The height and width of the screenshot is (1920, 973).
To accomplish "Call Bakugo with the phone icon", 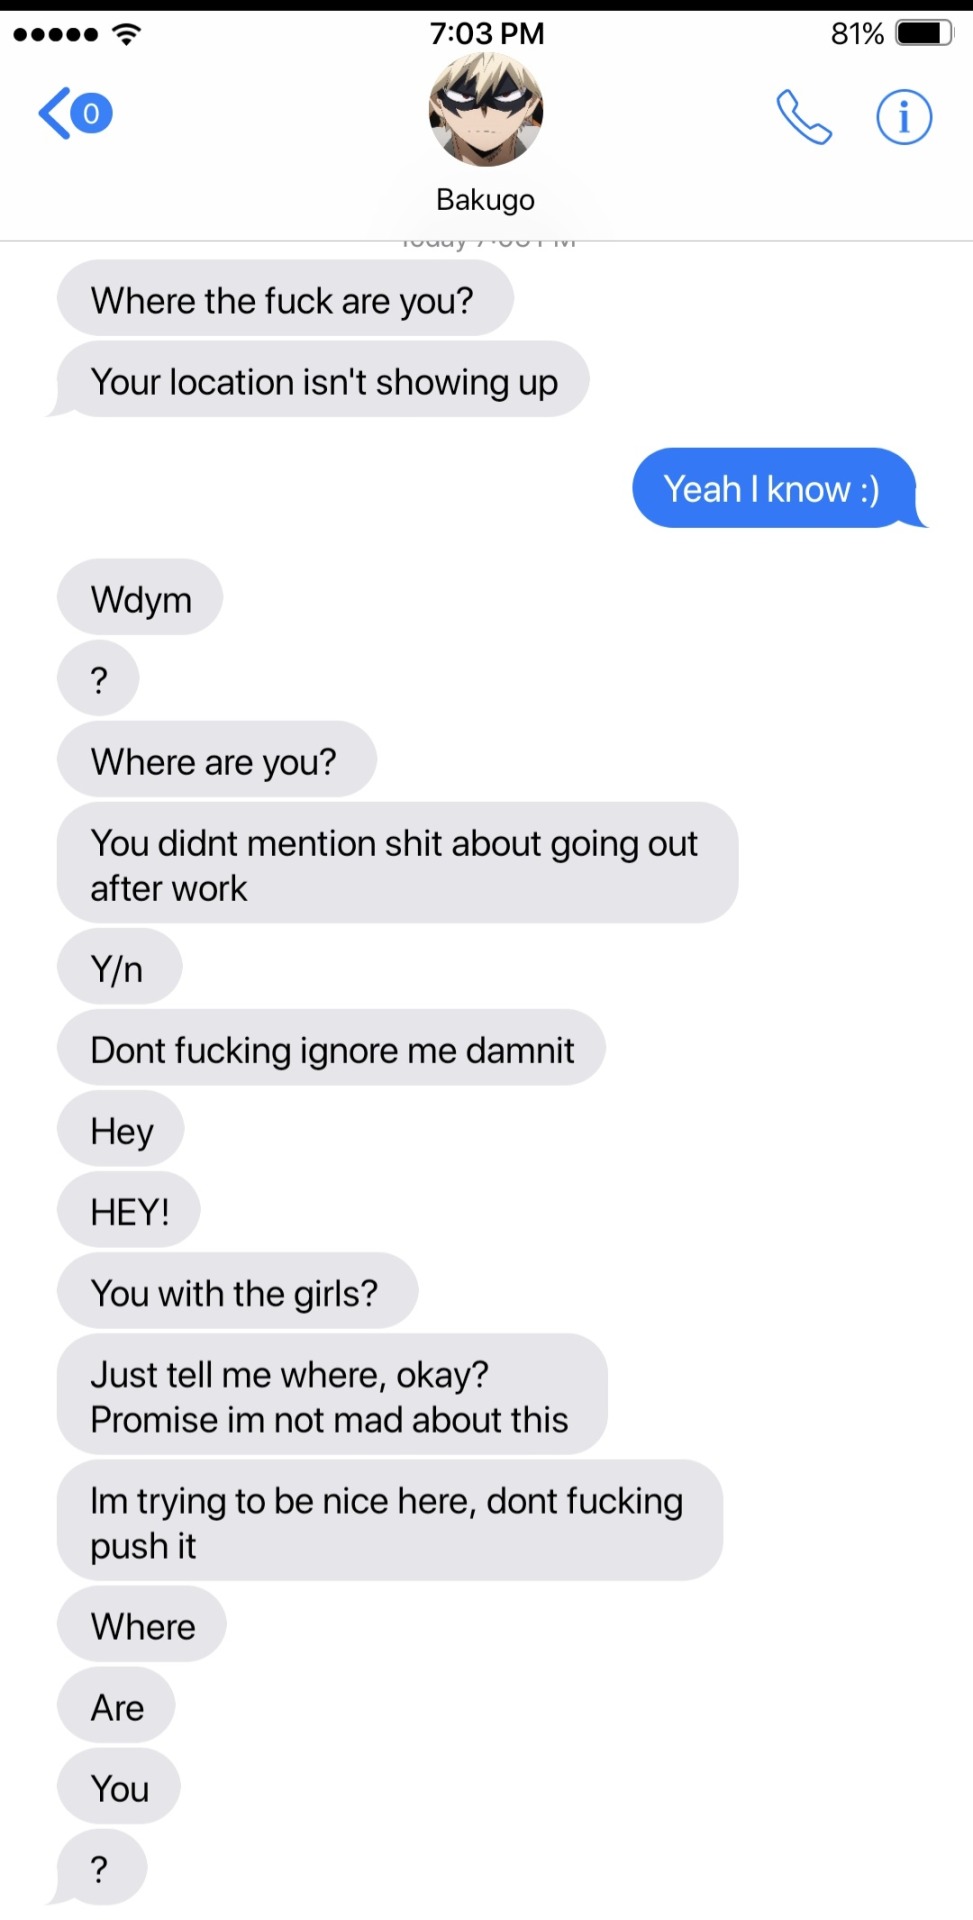I will (x=804, y=117).
